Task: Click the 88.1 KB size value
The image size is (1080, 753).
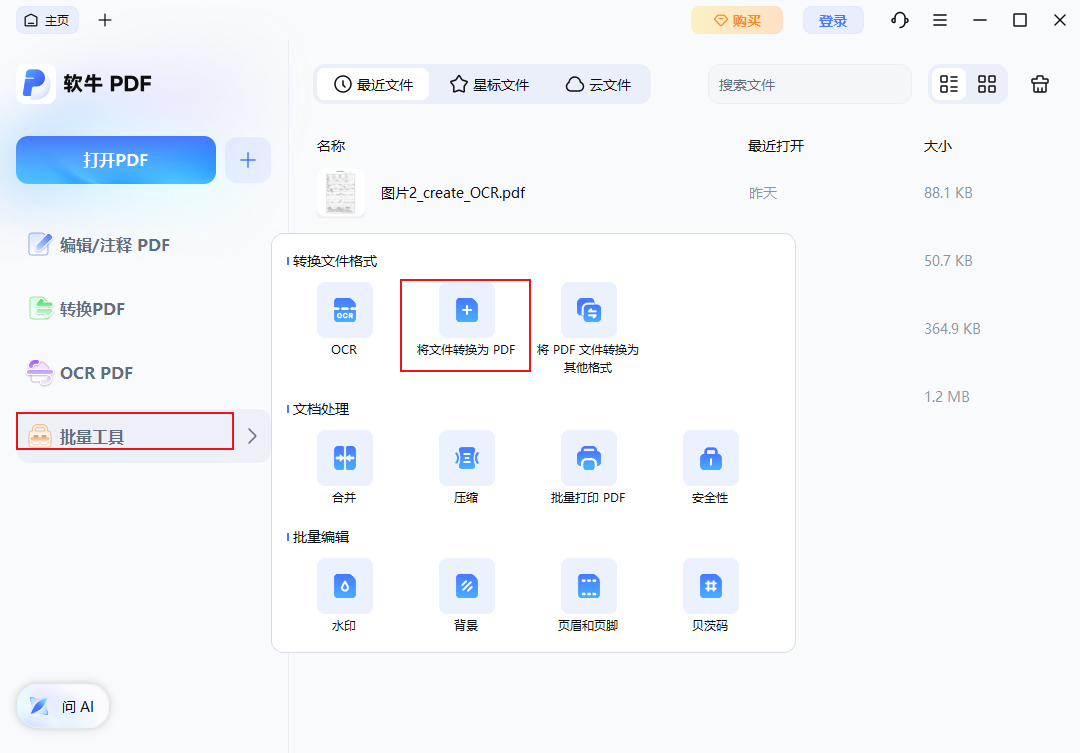Action: click(948, 193)
